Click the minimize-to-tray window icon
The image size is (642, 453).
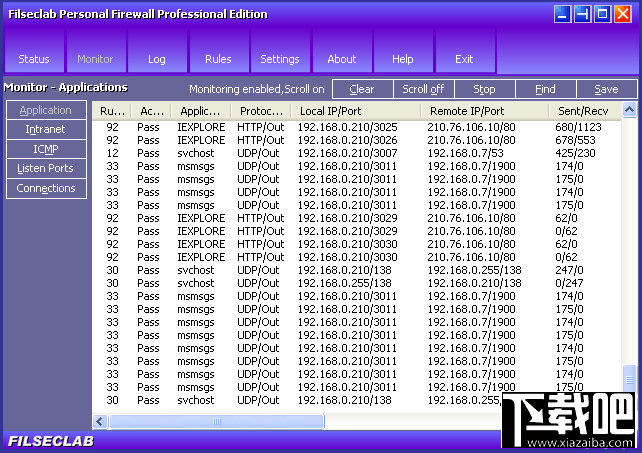tap(563, 14)
